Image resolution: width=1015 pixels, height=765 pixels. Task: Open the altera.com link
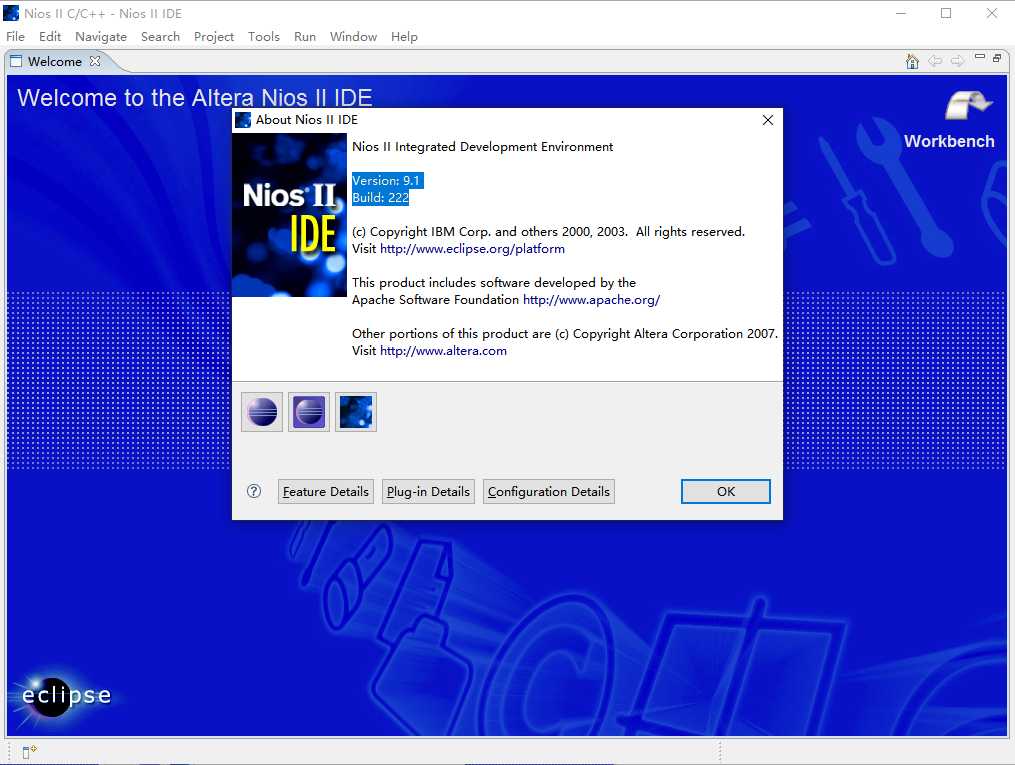click(443, 351)
